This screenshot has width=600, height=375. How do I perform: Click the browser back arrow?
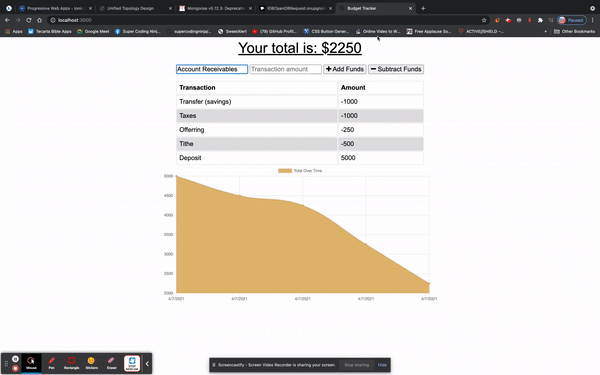click(x=7, y=20)
